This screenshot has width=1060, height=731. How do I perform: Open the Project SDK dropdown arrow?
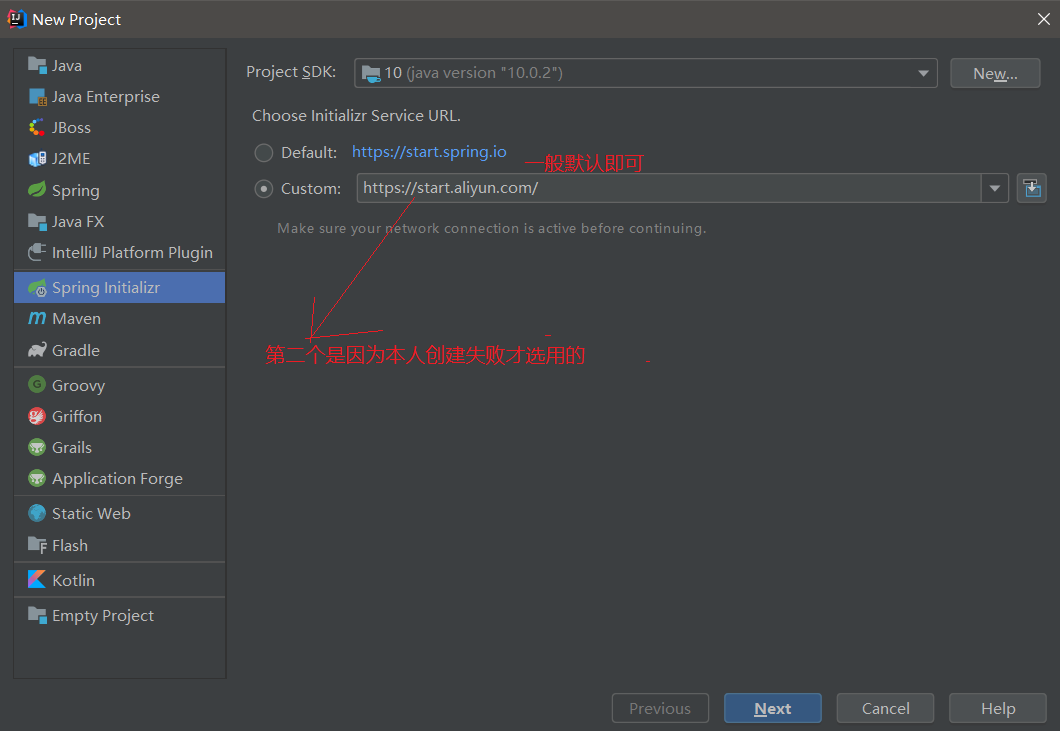click(923, 73)
